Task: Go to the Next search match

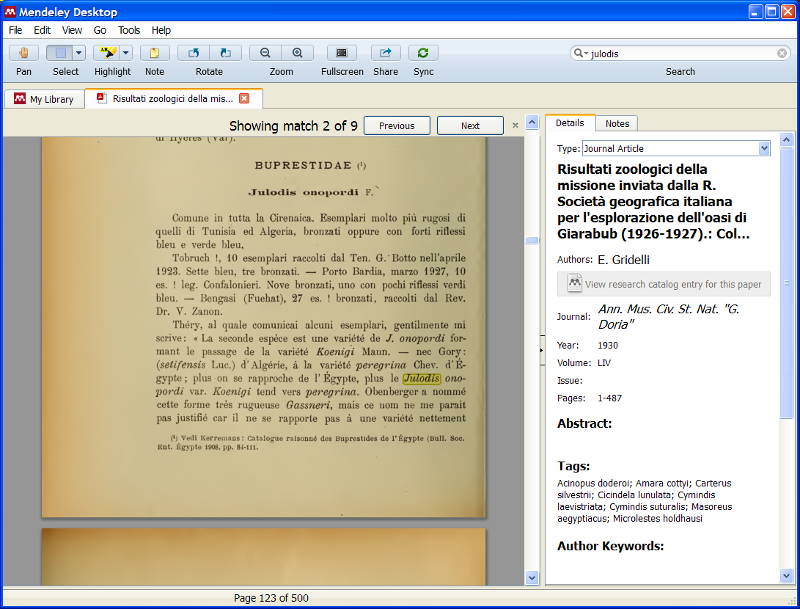Action: point(470,126)
